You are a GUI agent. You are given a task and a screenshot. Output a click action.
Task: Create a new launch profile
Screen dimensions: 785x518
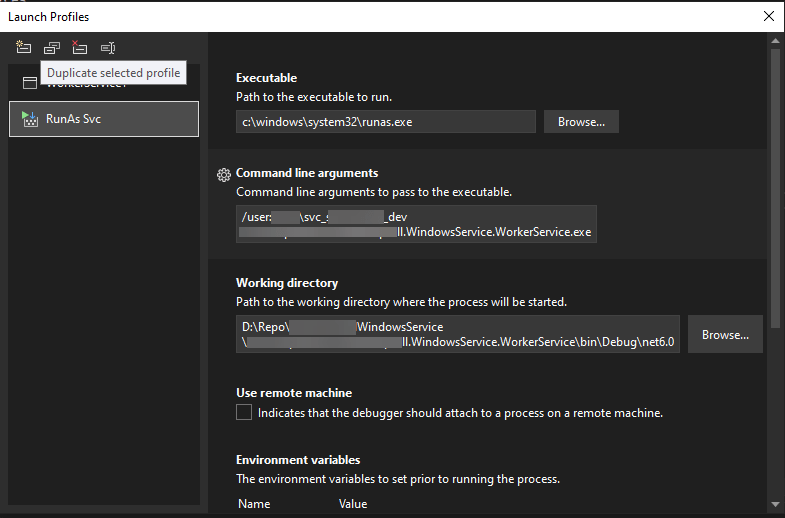coord(23,48)
